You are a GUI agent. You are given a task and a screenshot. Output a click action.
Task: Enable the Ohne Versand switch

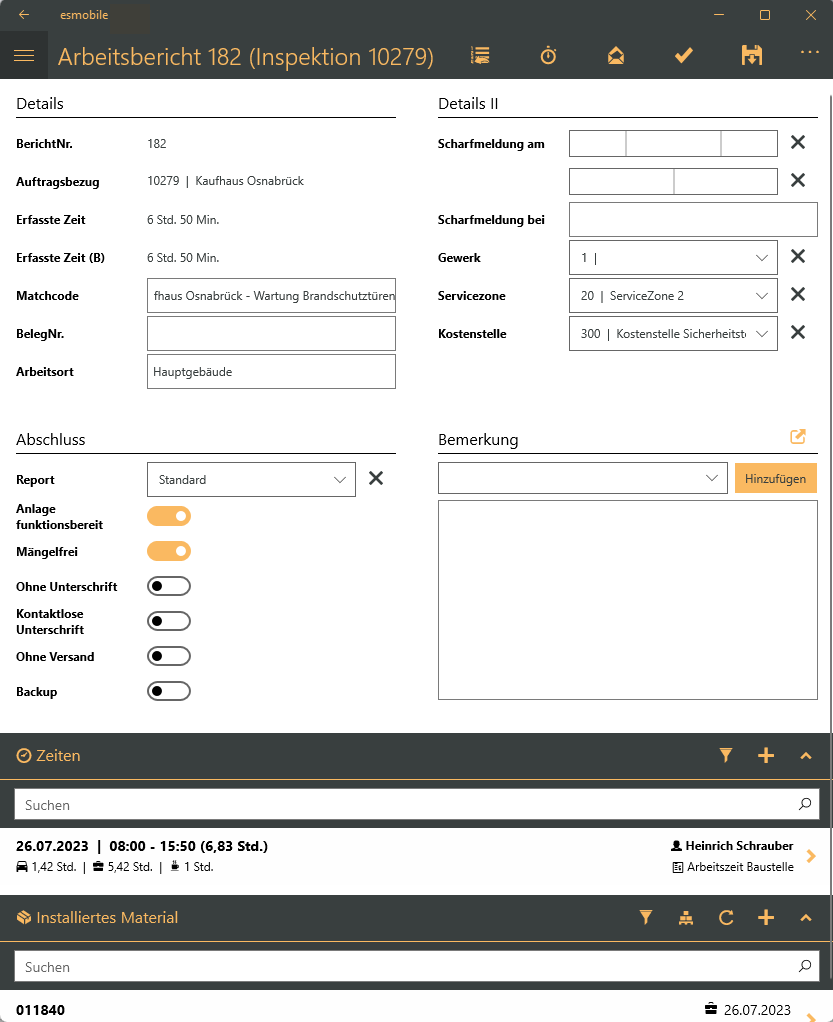(169, 656)
